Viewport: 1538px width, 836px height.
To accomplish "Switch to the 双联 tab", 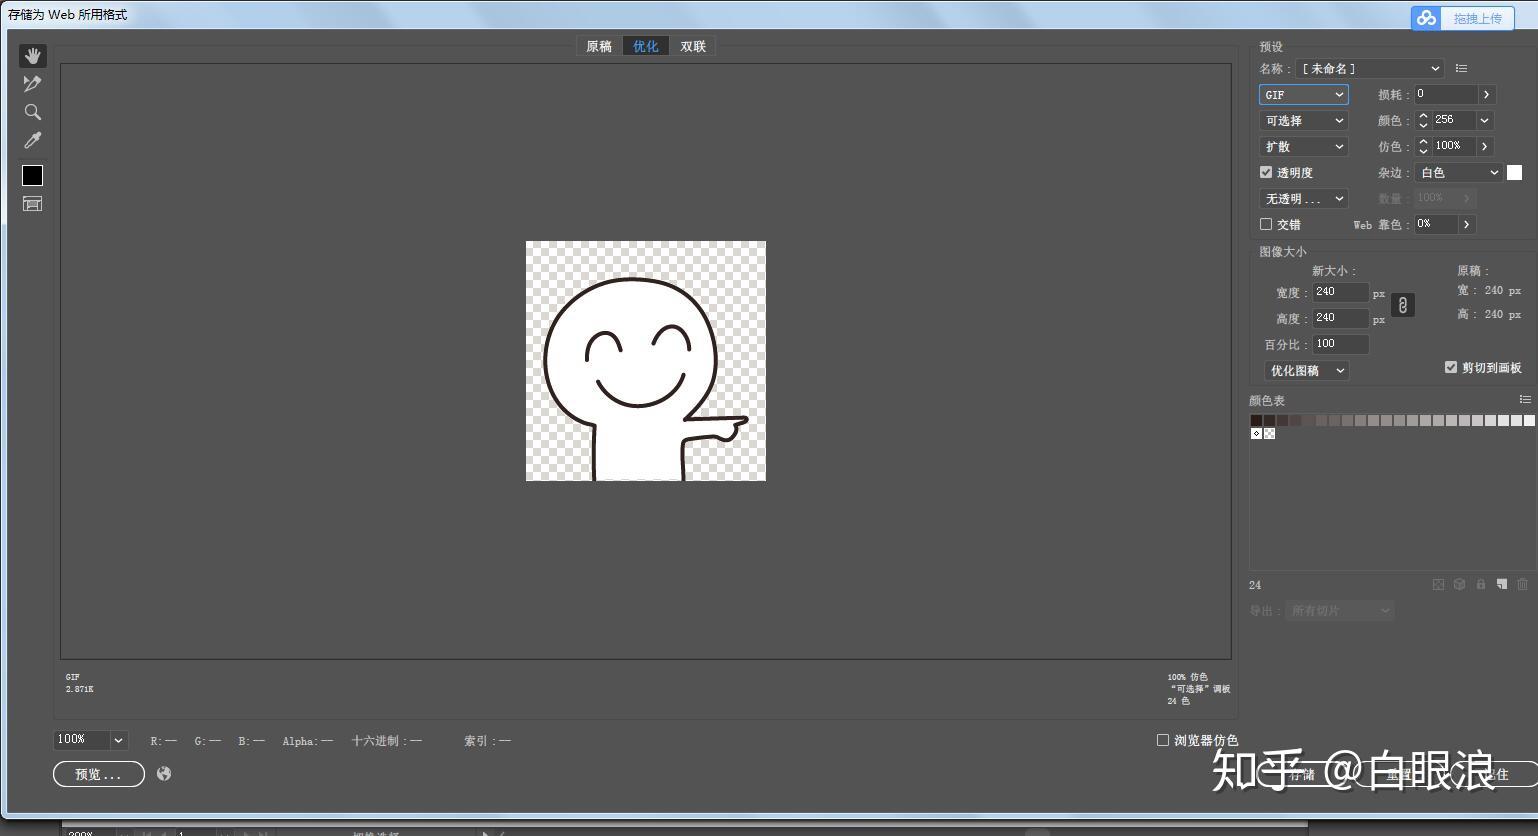I will tap(693, 46).
